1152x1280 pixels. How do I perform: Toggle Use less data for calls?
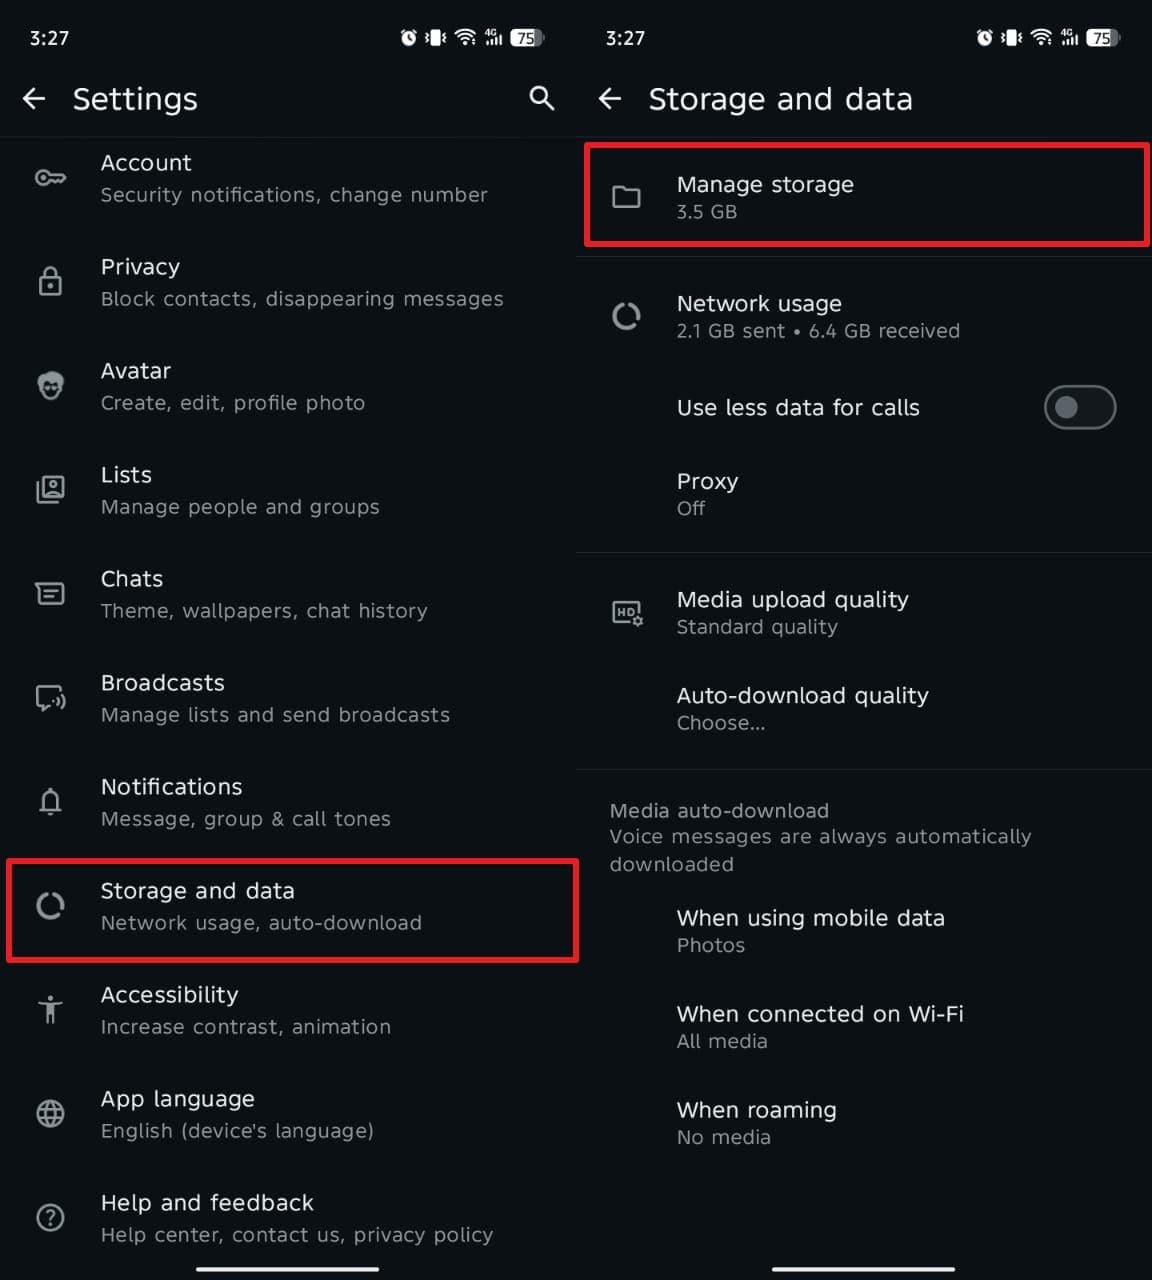tap(1080, 407)
